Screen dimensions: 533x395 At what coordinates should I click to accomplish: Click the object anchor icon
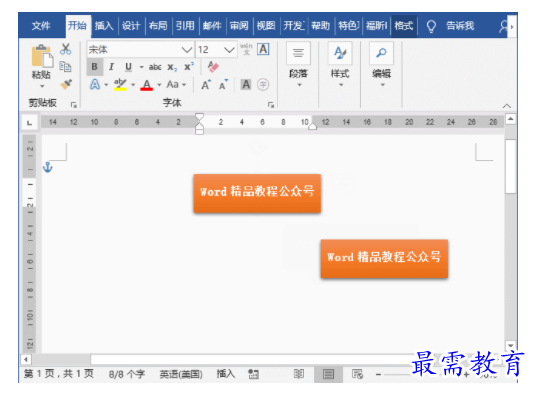click(x=48, y=167)
